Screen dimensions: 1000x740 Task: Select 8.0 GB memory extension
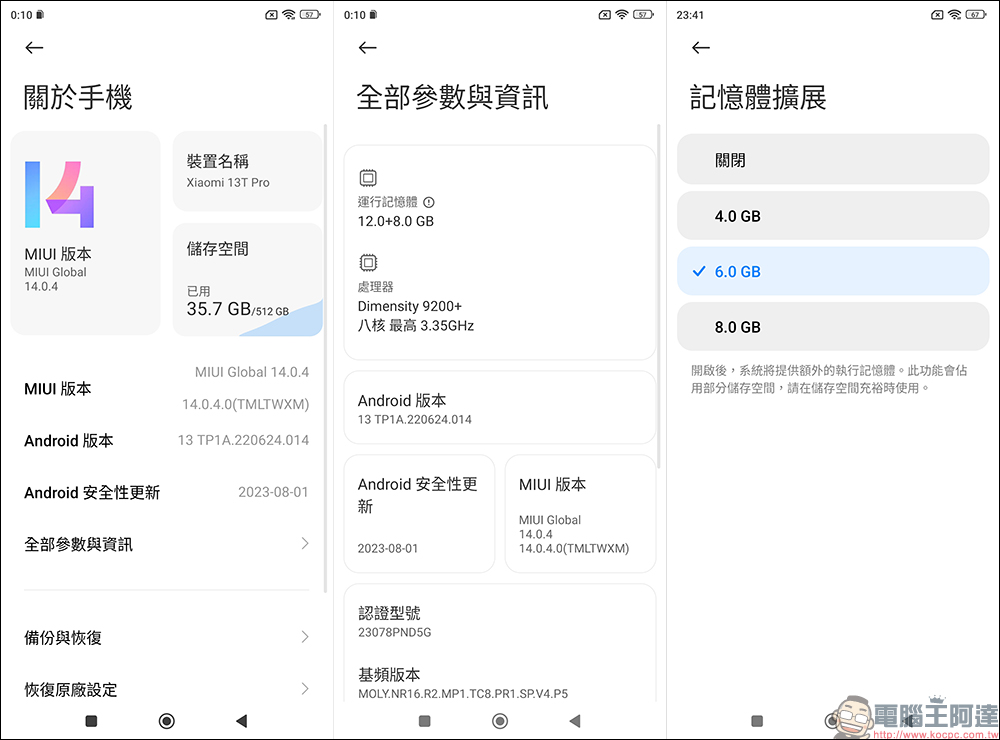(x=832, y=327)
